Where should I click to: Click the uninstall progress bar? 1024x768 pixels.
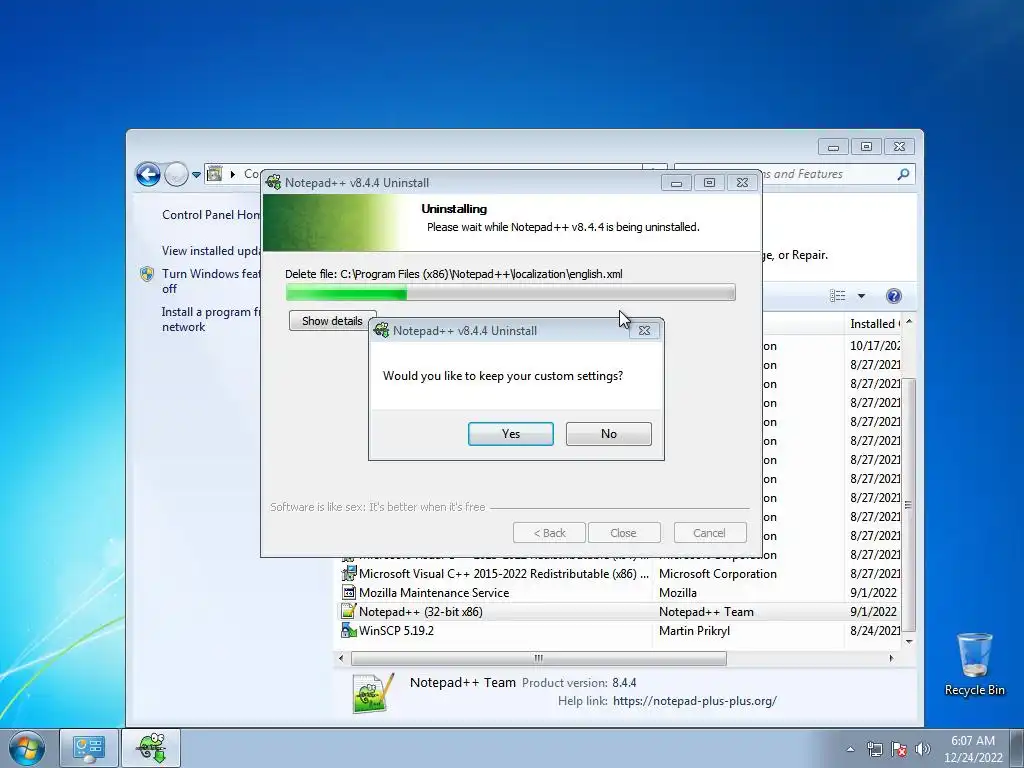pos(511,293)
